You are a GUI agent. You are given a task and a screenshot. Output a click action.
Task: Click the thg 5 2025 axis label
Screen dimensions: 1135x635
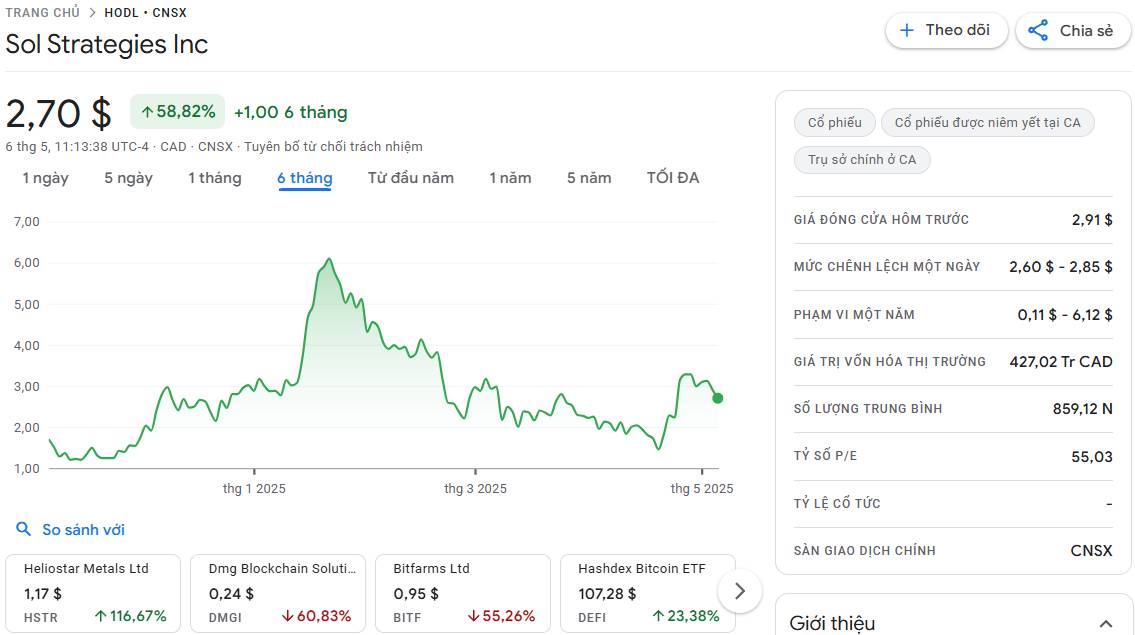[702, 489]
